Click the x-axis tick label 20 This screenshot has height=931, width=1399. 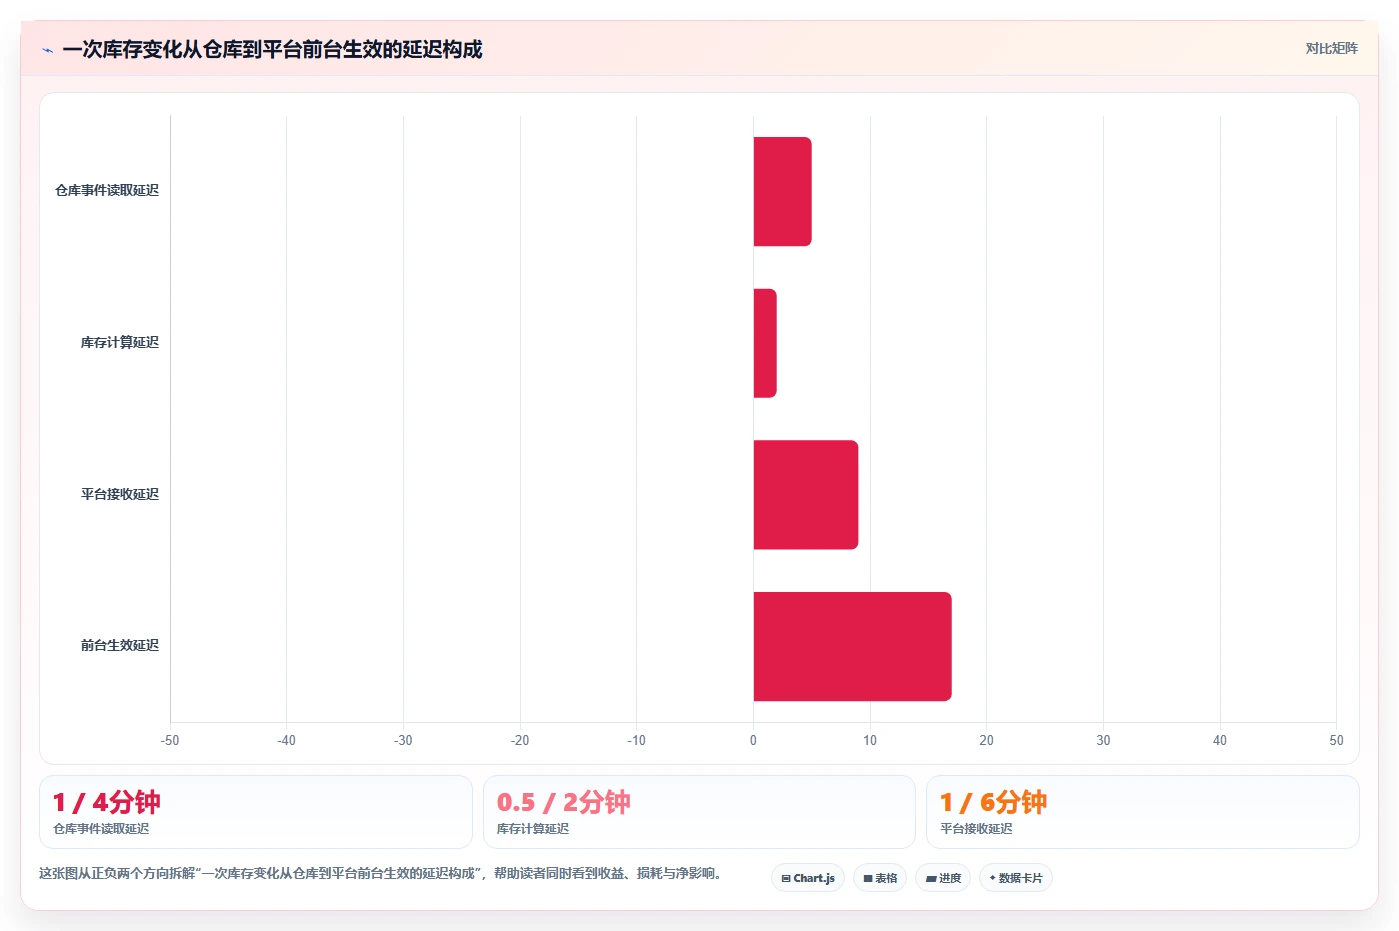point(986,740)
